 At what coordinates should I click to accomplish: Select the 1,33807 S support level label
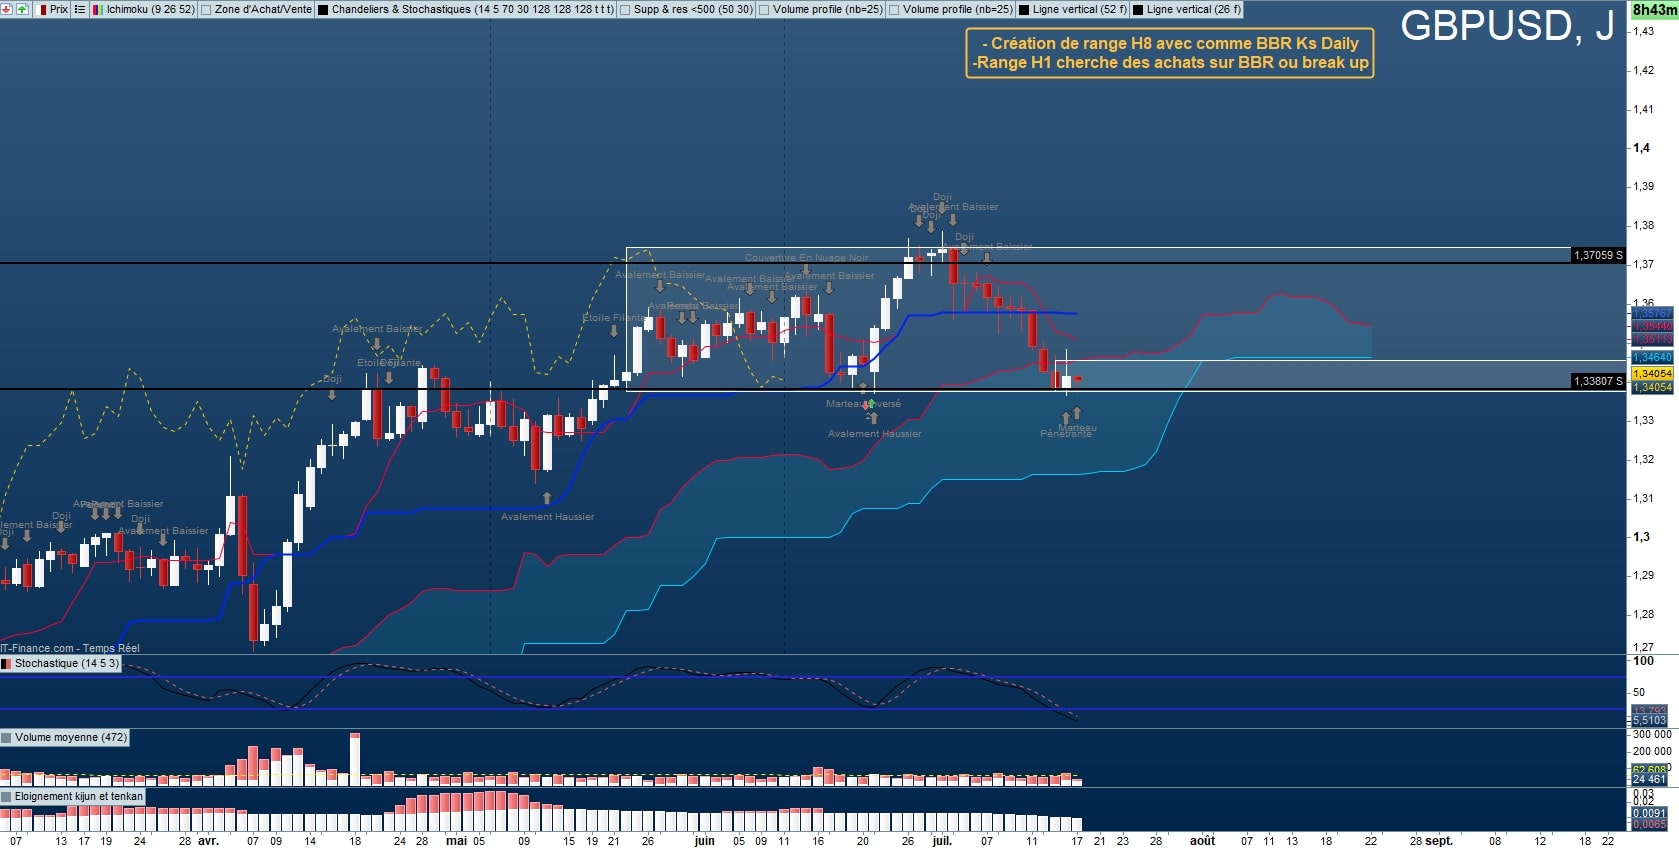click(1598, 381)
